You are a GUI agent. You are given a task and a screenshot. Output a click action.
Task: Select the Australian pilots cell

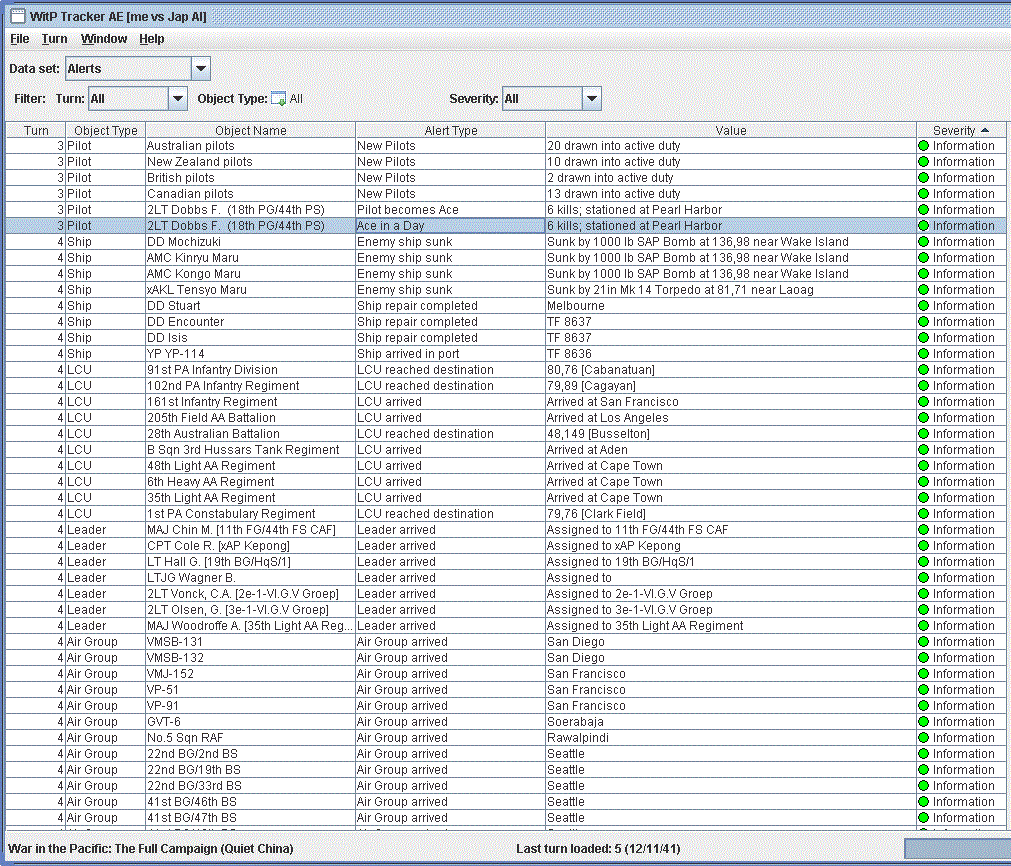[x=250, y=146]
